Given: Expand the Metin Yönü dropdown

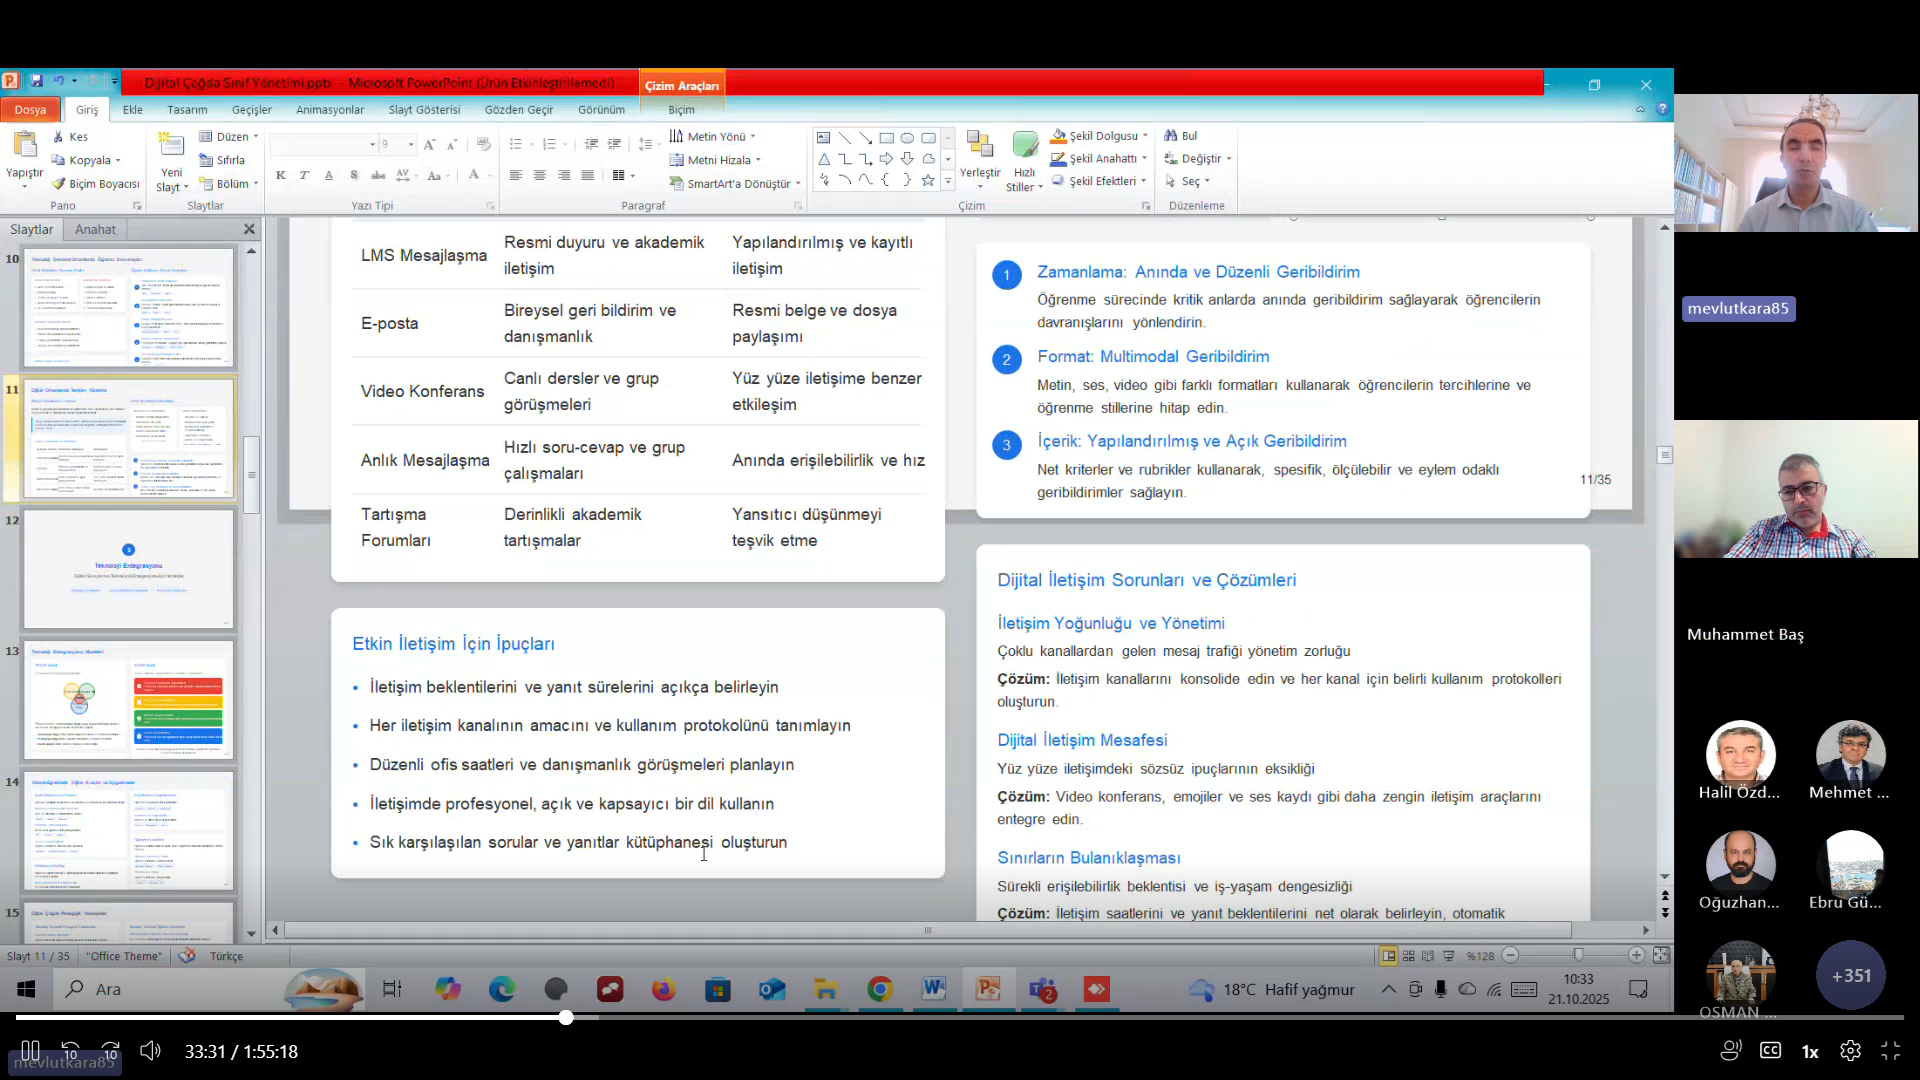Looking at the screenshot, I should point(753,137).
